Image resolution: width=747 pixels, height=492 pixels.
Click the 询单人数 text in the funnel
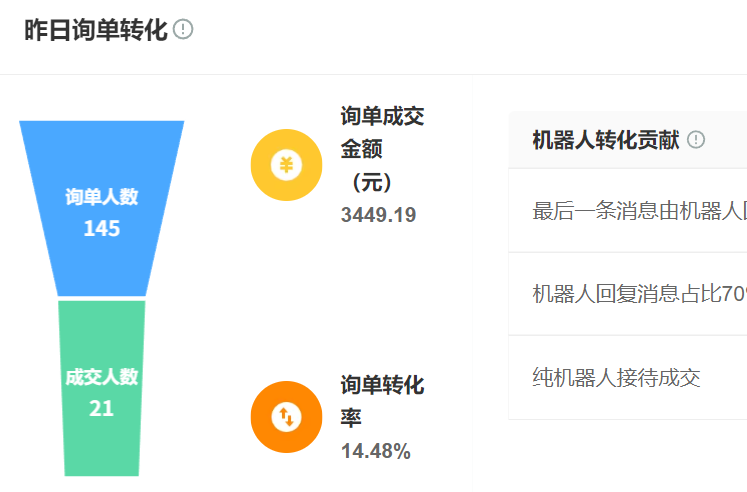pos(102,197)
